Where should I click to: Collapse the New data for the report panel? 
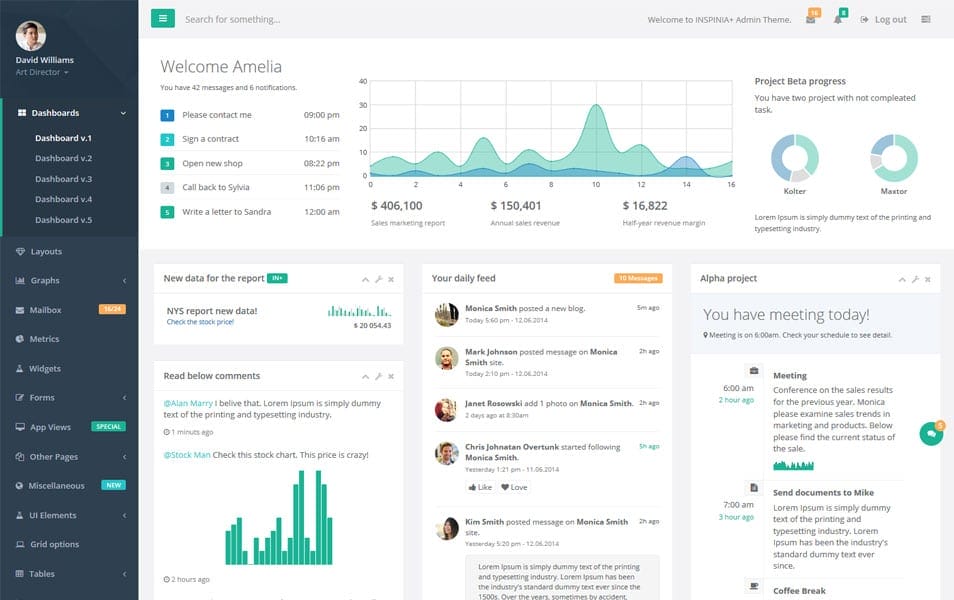click(x=366, y=280)
